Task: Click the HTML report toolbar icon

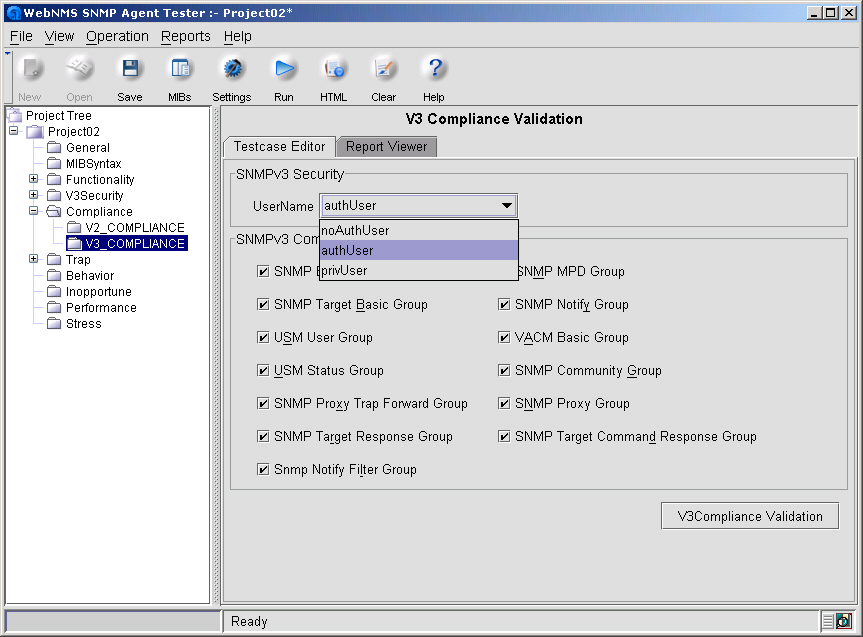Action: coord(334,69)
